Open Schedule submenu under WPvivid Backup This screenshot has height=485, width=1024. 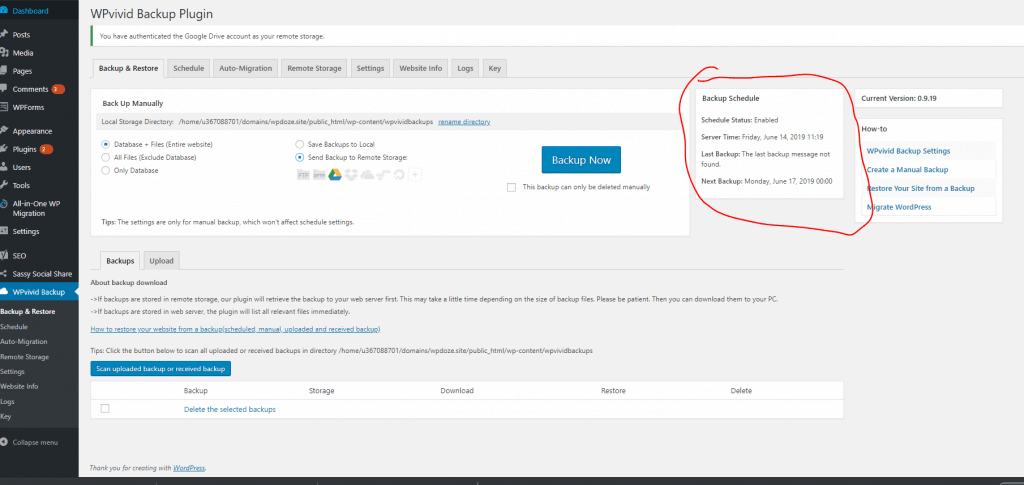(14, 326)
